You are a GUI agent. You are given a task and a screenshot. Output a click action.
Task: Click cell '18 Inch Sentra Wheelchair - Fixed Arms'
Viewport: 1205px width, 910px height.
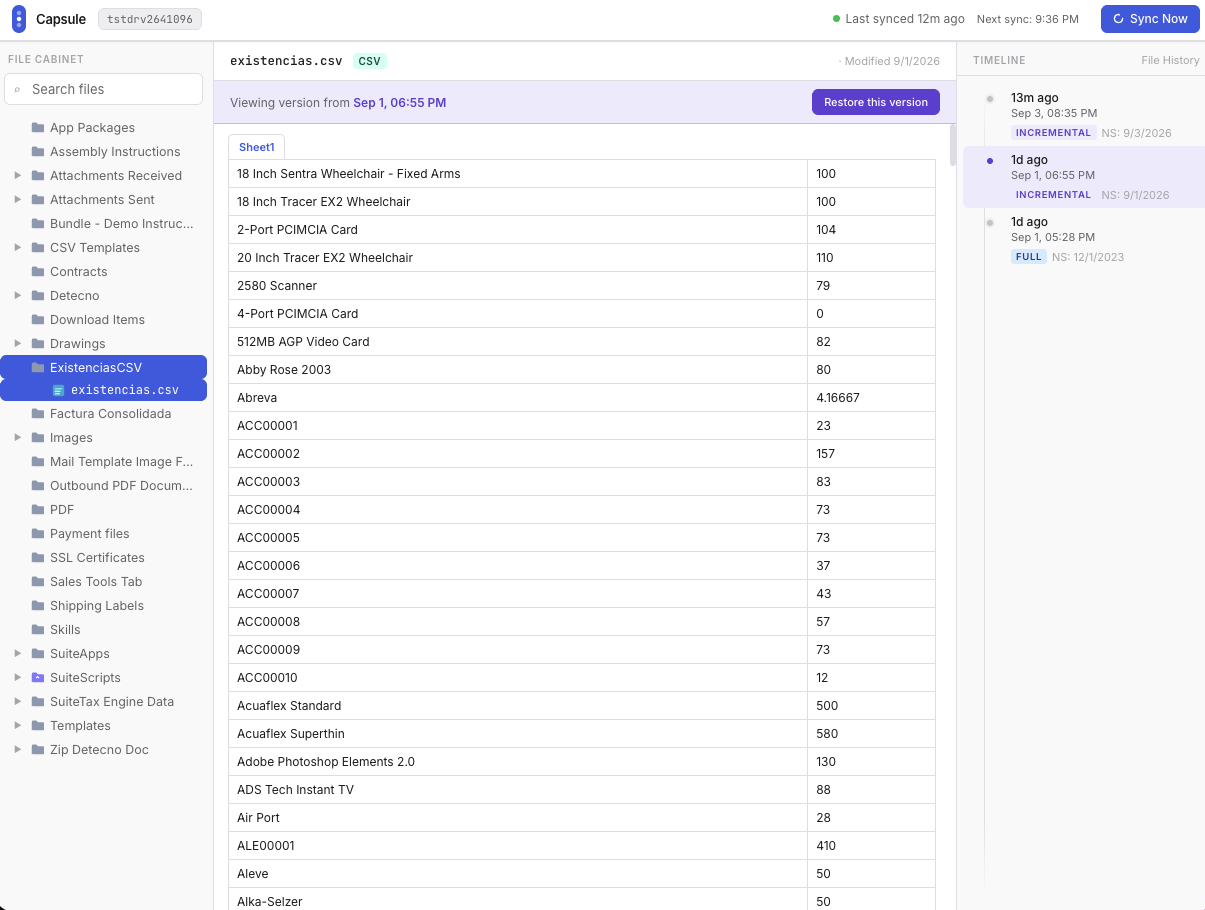pyautogui.click(x=518, y=174)
